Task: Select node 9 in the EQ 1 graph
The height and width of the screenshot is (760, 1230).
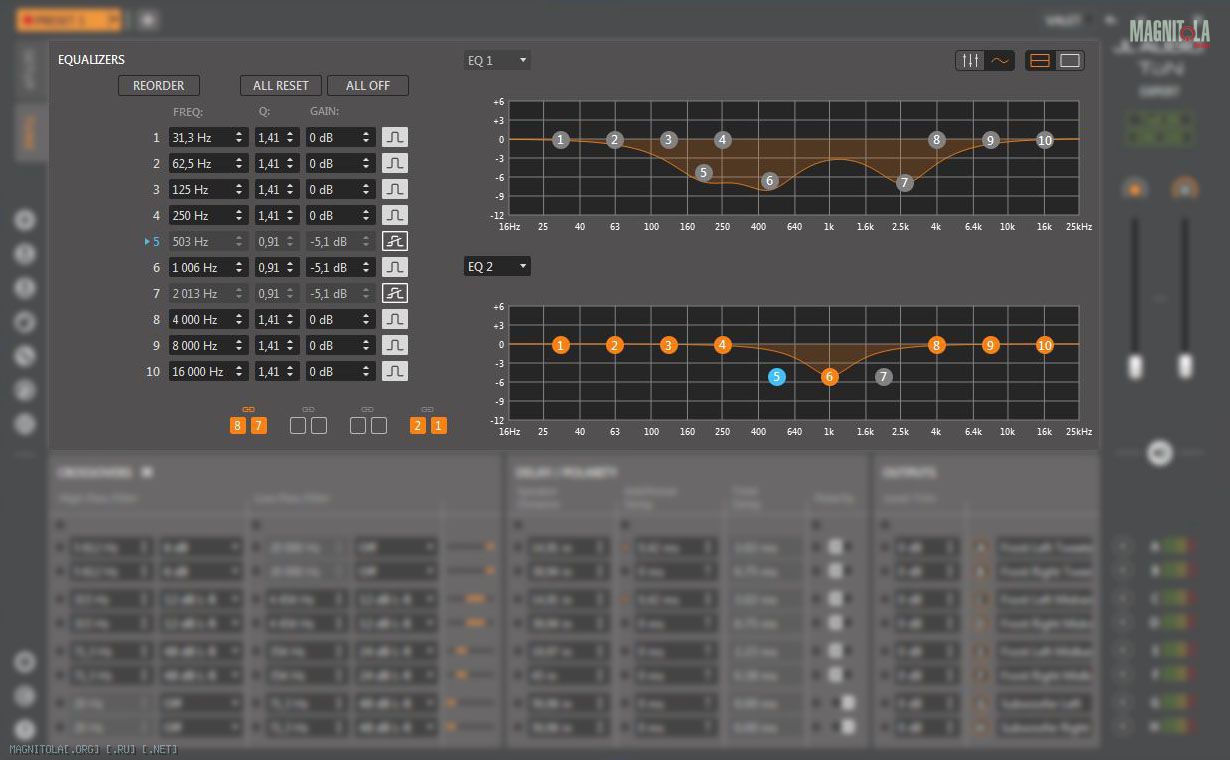Action: pyautogui.click(x=990, y=140)
